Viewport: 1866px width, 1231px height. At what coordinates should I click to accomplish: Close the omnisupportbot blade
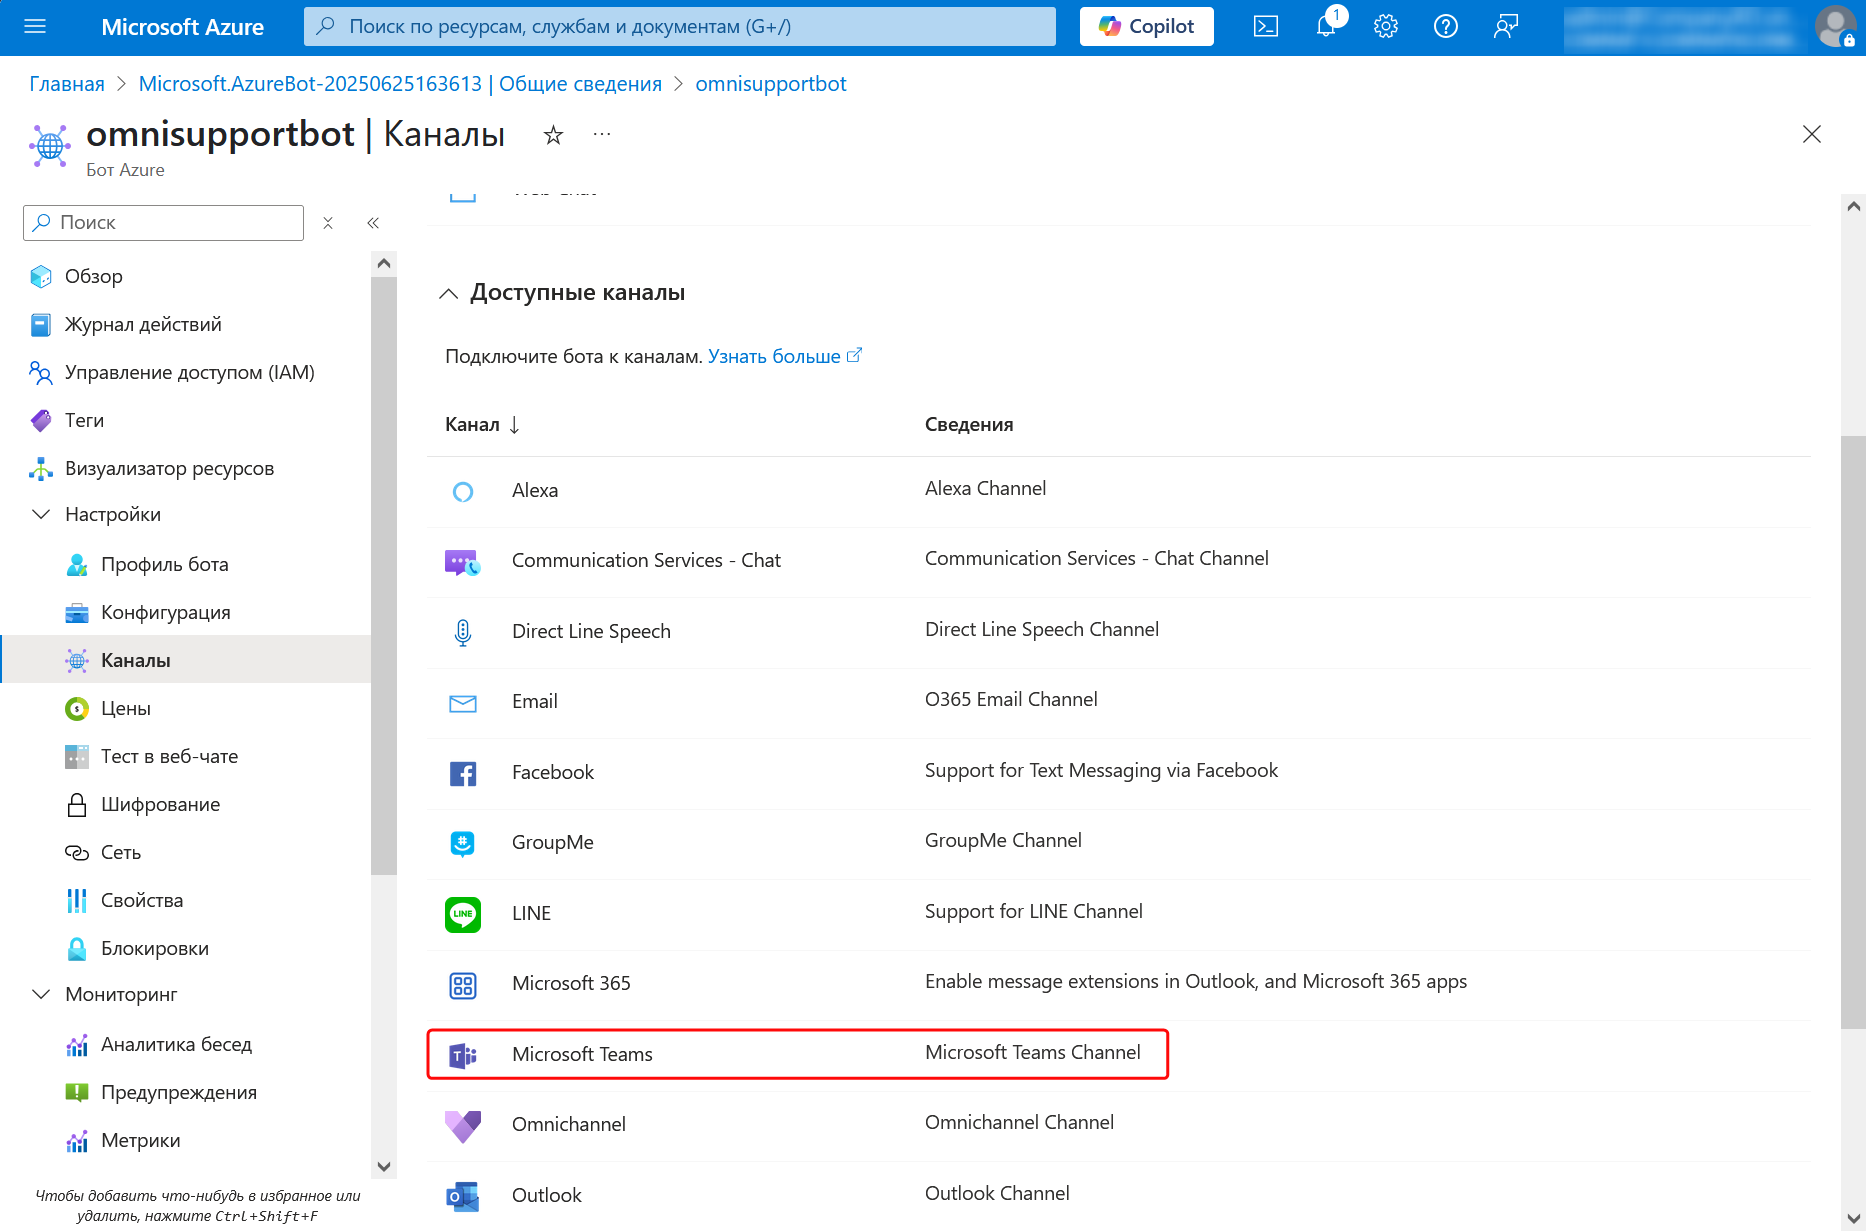(x=1812, y=134)
